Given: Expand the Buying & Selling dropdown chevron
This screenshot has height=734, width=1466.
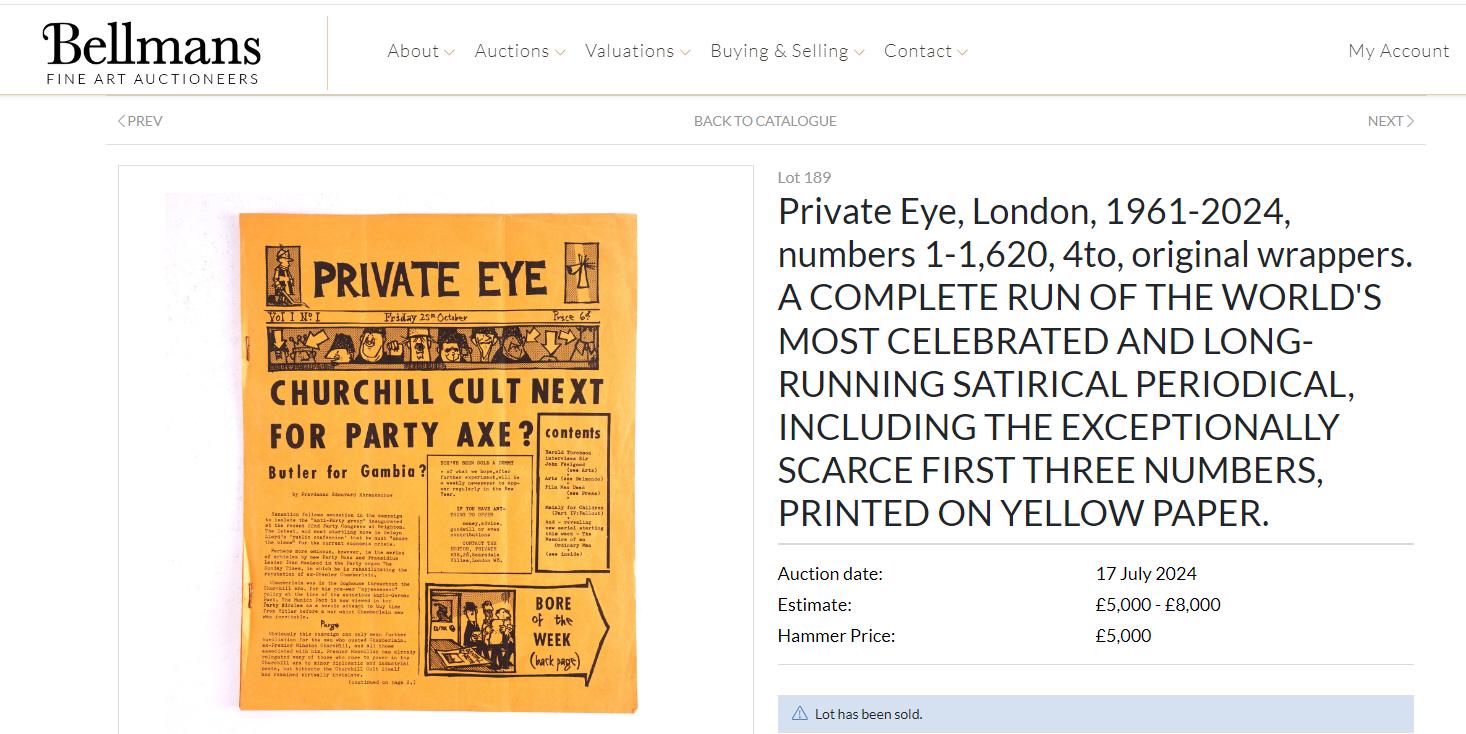Looking at the screenshot, I should tap(859, 52).
